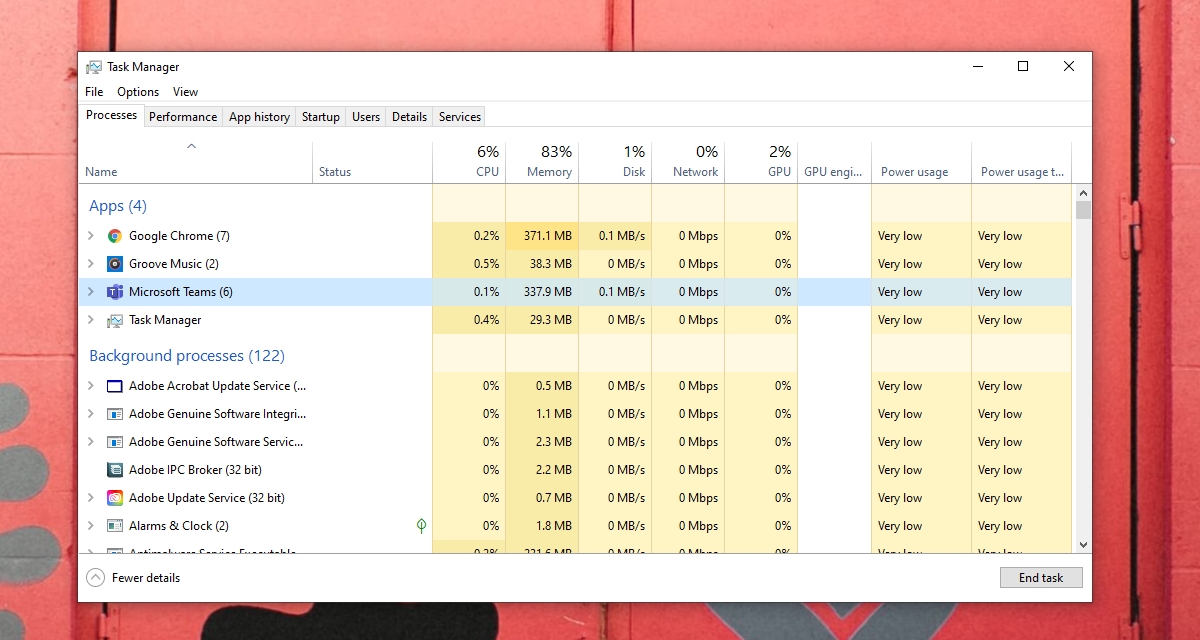Open the View menu
The width and height of the screenshot is (1200, 640).
tap(186, 92)
